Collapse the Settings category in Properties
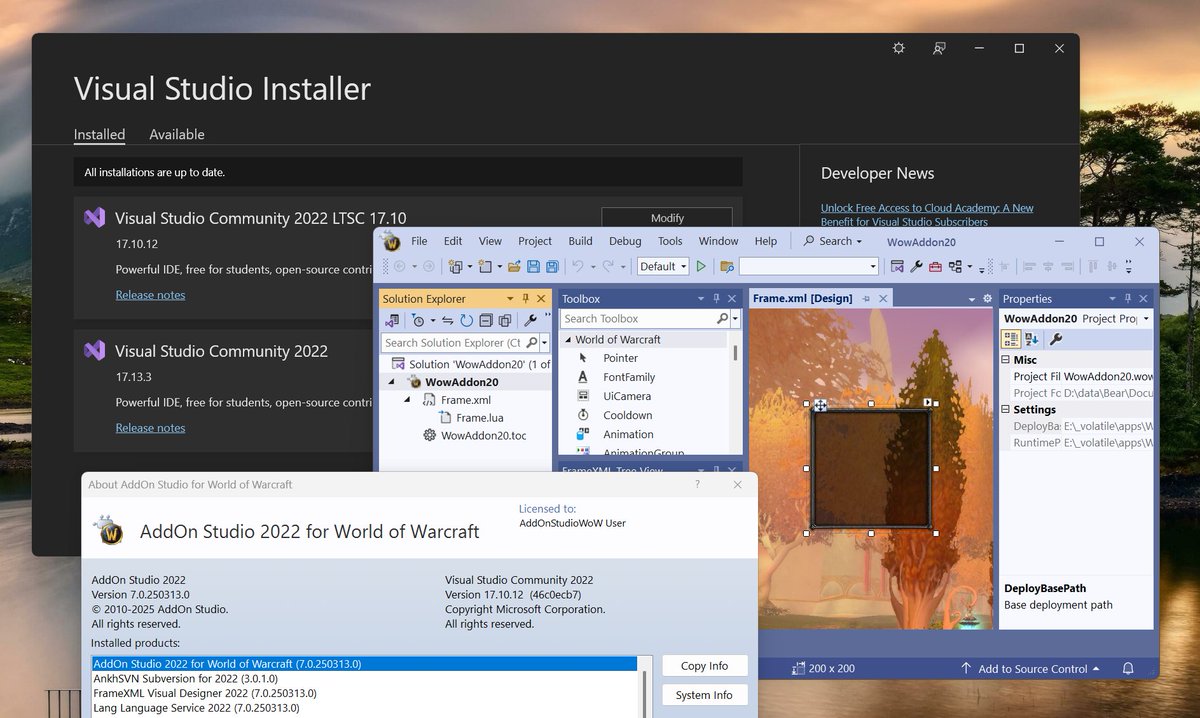This screenshot has width=1200, height=718. [1006, 410]
